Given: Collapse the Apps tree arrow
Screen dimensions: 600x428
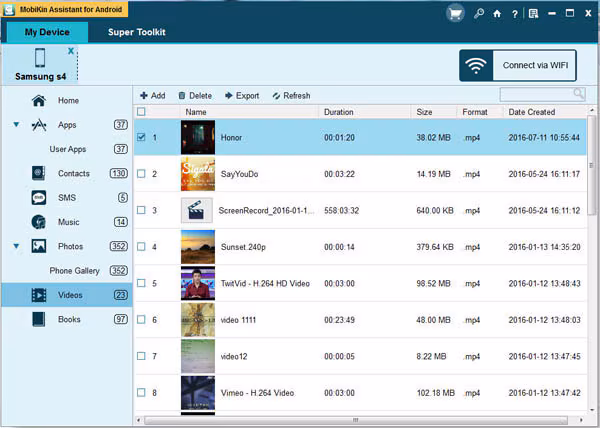Looking at the screenshot, I should 16,125.
